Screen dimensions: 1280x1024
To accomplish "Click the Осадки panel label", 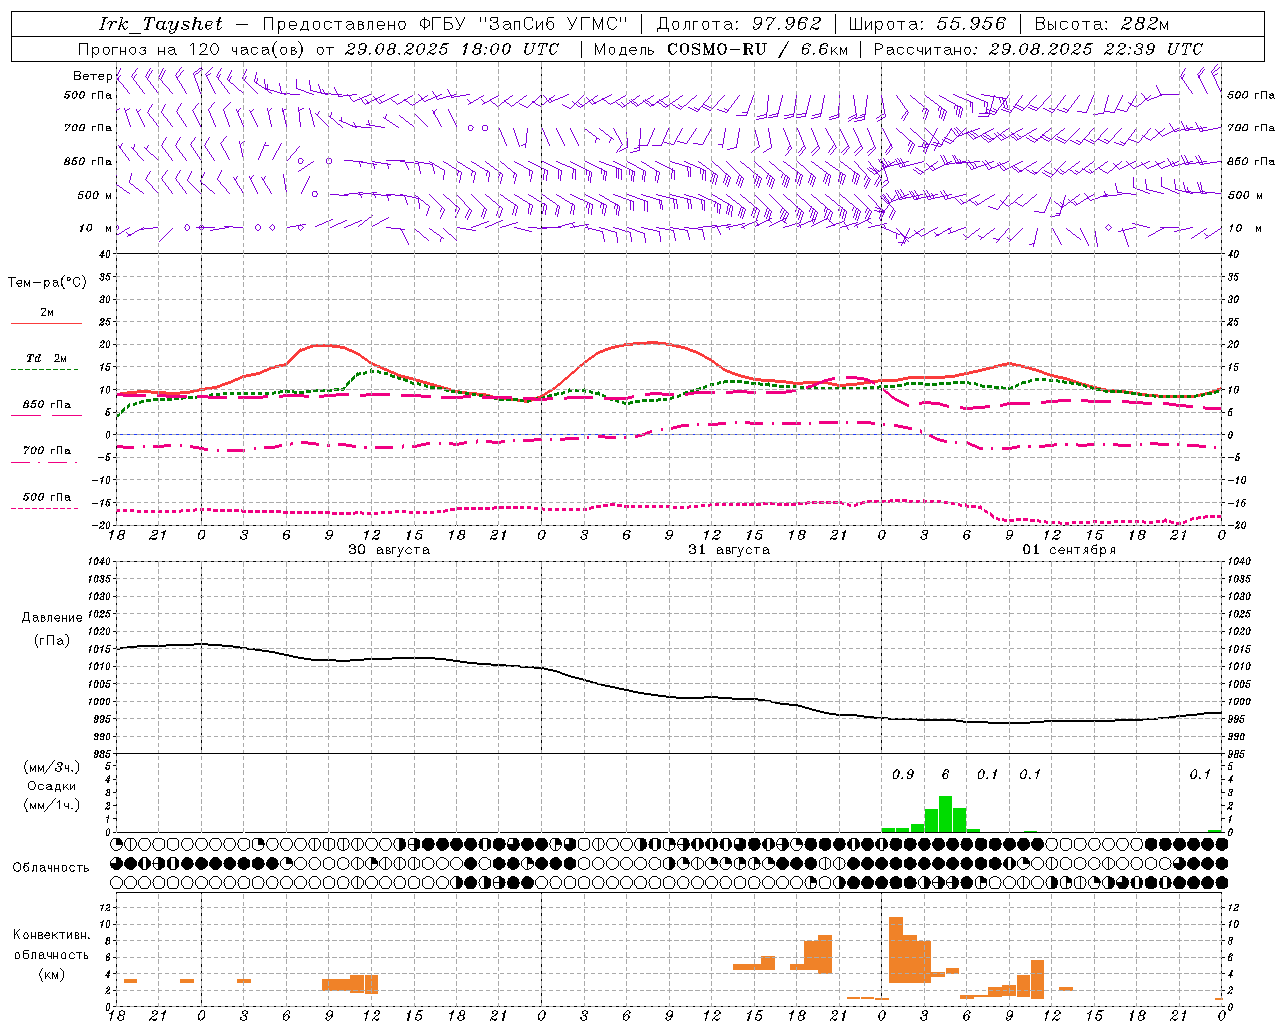I will point(52,786).
